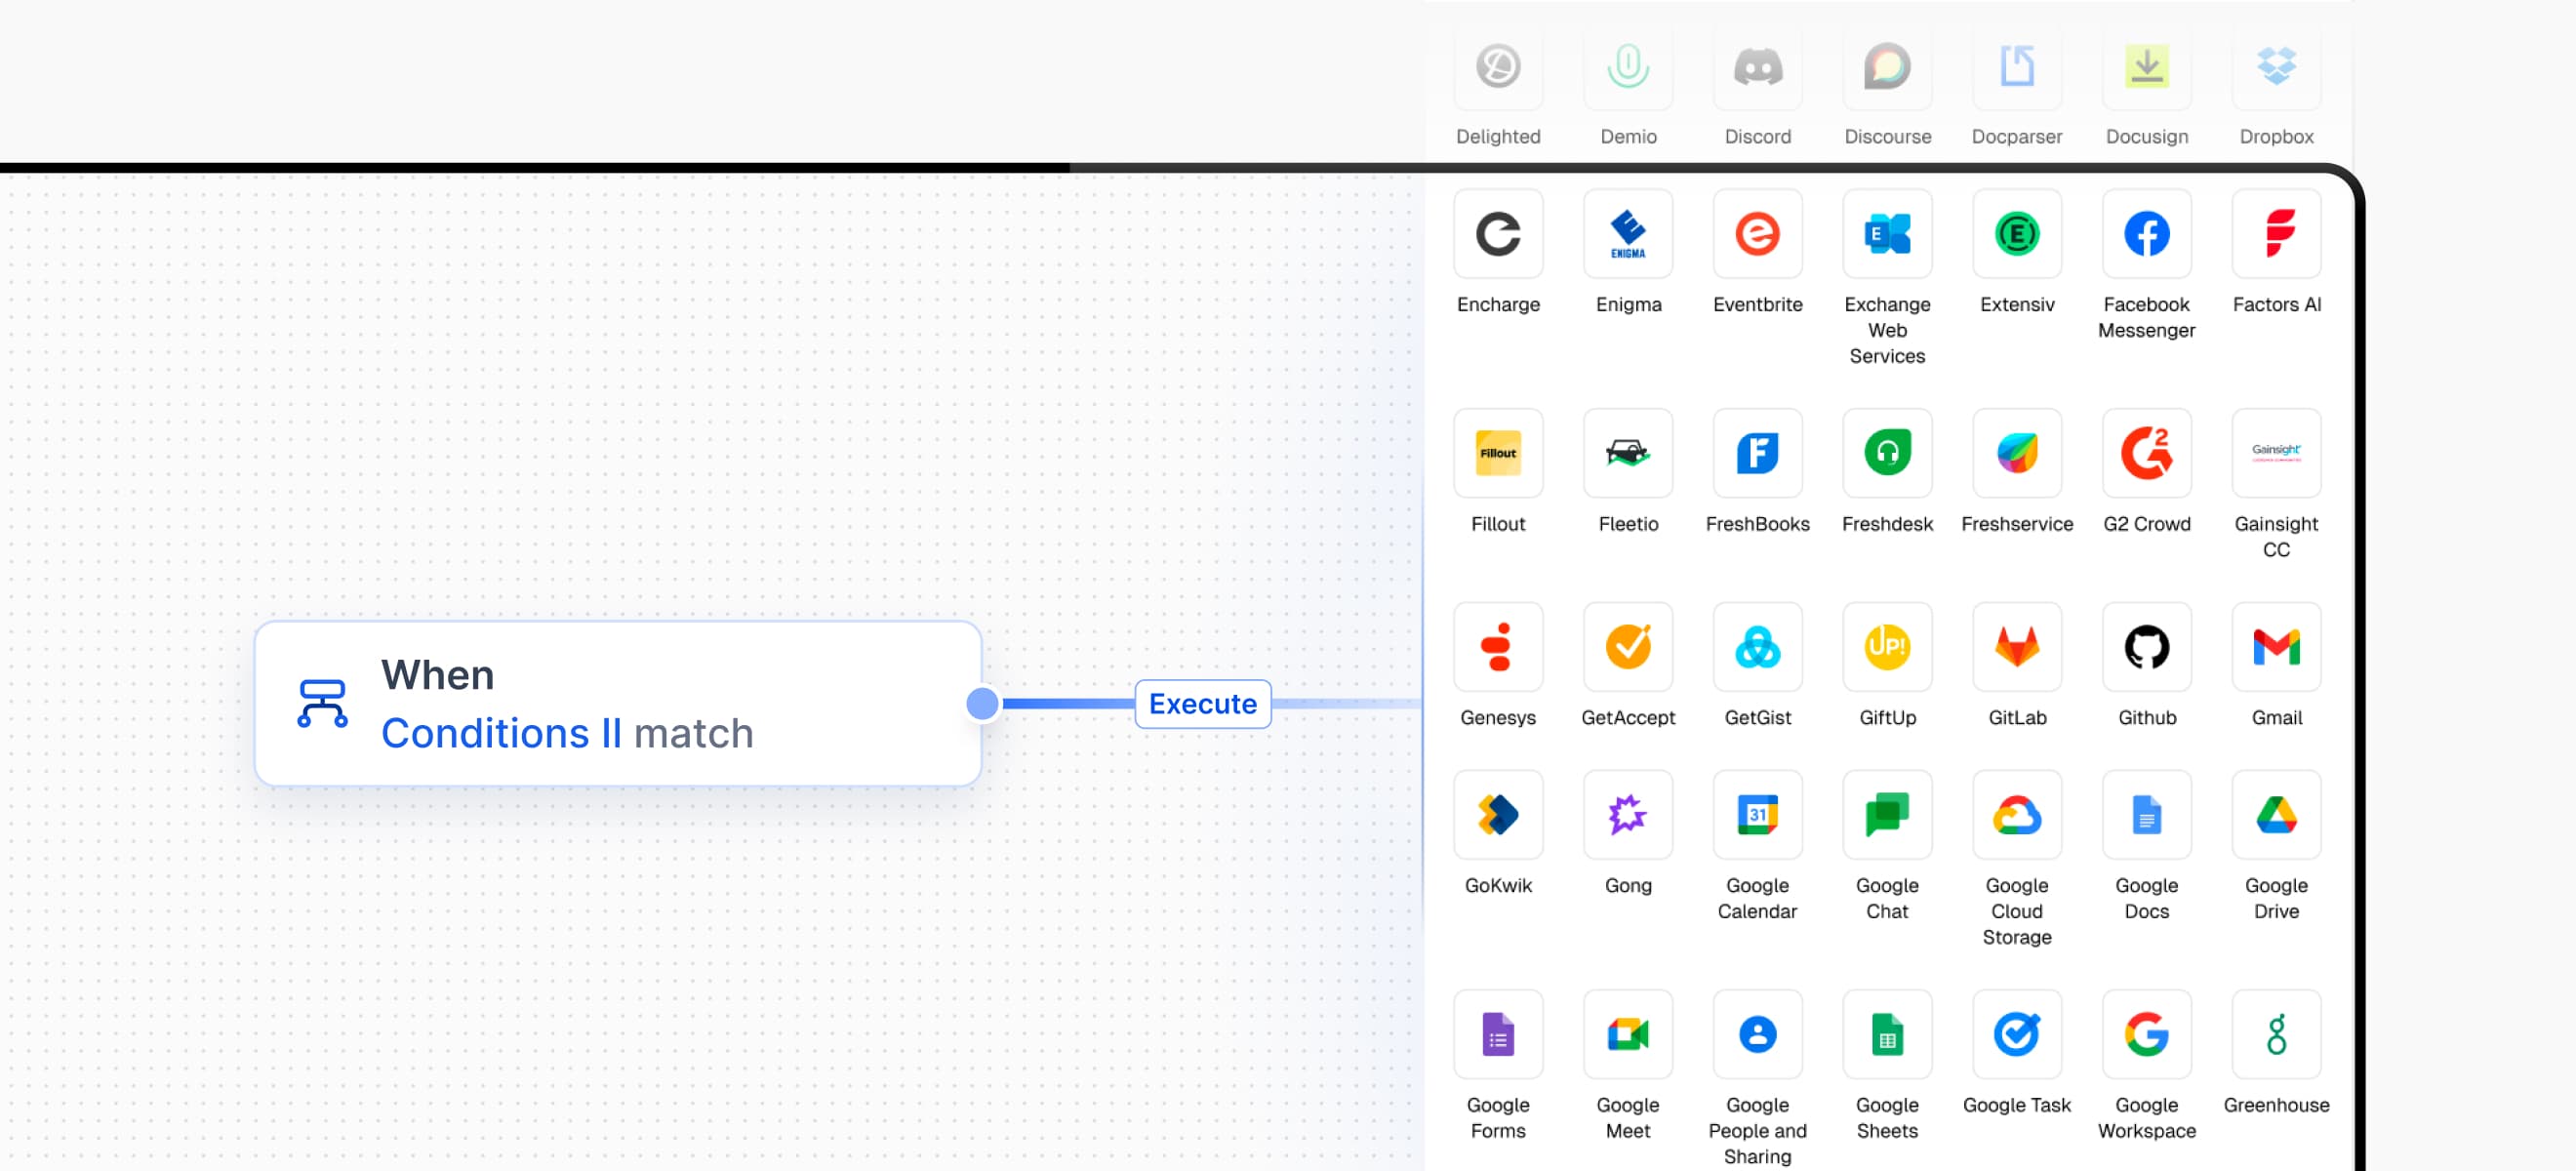This screenshot has height=1171, width=2576.
Task: Select the Genesys app icon
Action: tap(1497, 647)
